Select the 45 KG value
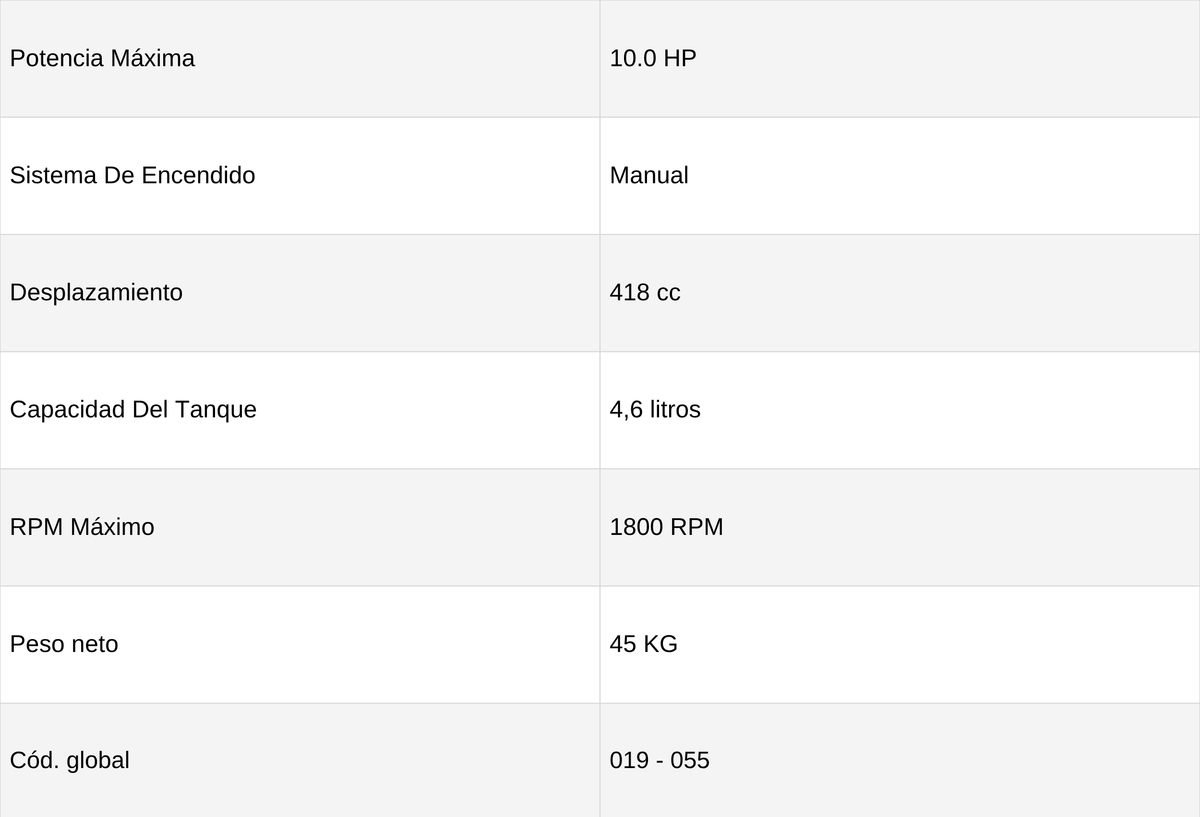 [x=644, y=644]
